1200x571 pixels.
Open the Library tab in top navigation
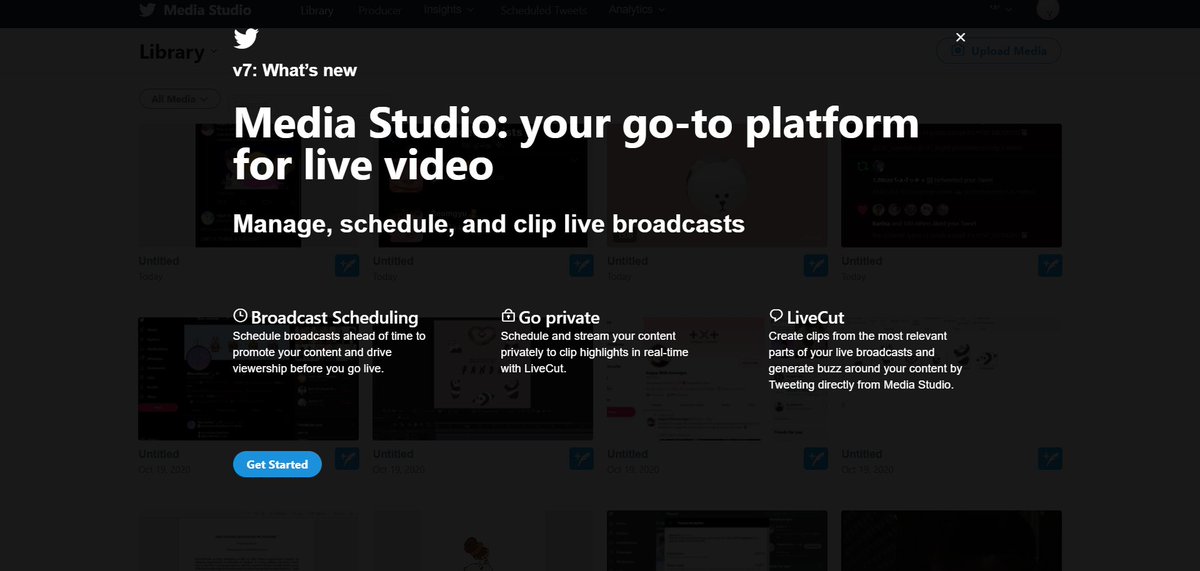point(317,11)
